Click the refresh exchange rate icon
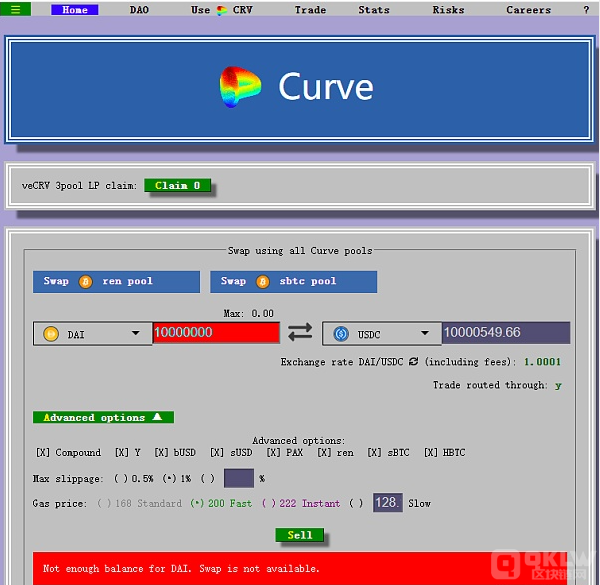The width and height of the screenshot is (600, 585). coord(413,362)
